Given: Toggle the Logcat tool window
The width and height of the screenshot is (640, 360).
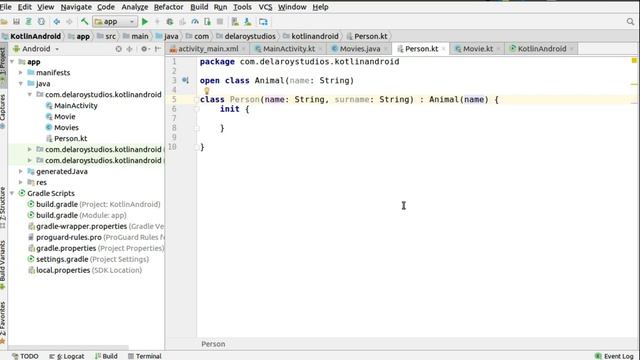Looking at the screenshot, I should click(67, 356).
